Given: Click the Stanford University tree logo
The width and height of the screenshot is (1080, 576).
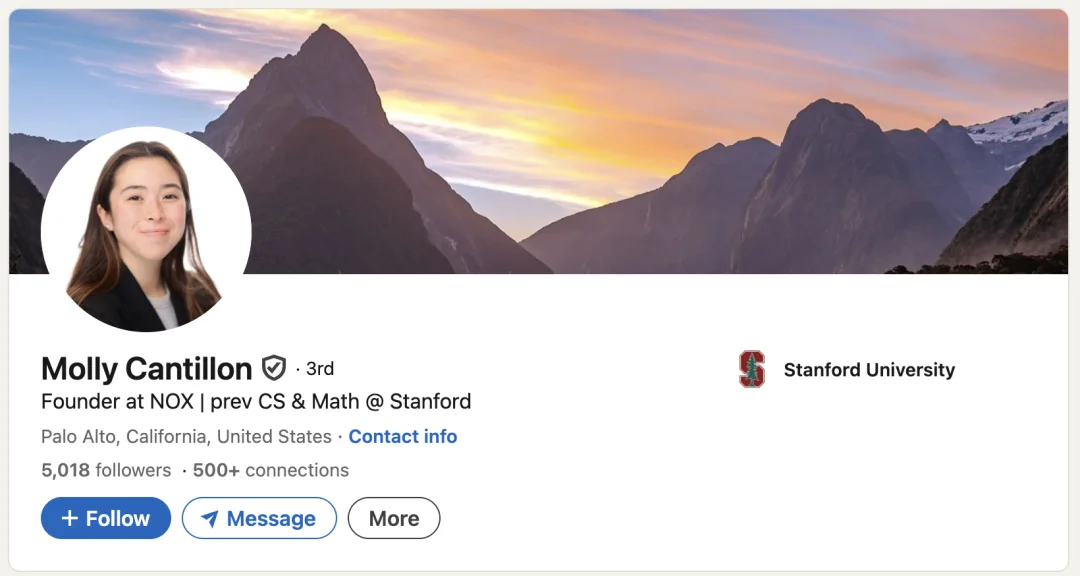Looking at the screenshot, I should pyautogui.click(x=751, y=369).
